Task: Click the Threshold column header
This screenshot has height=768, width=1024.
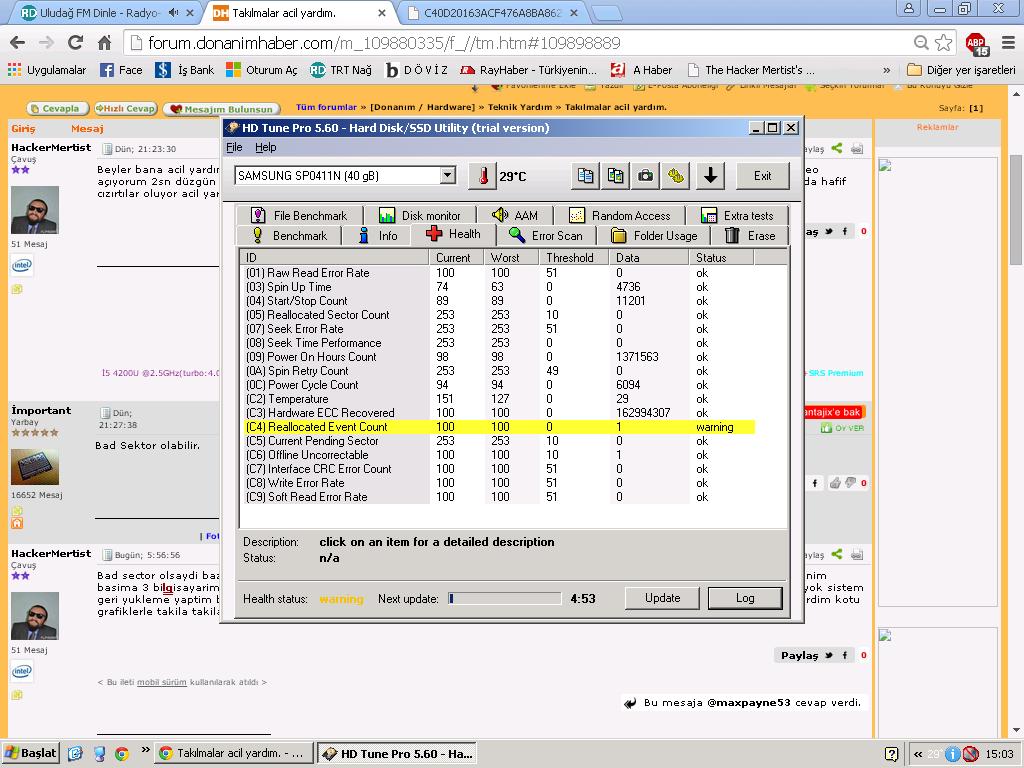Action: pos(574,257)
